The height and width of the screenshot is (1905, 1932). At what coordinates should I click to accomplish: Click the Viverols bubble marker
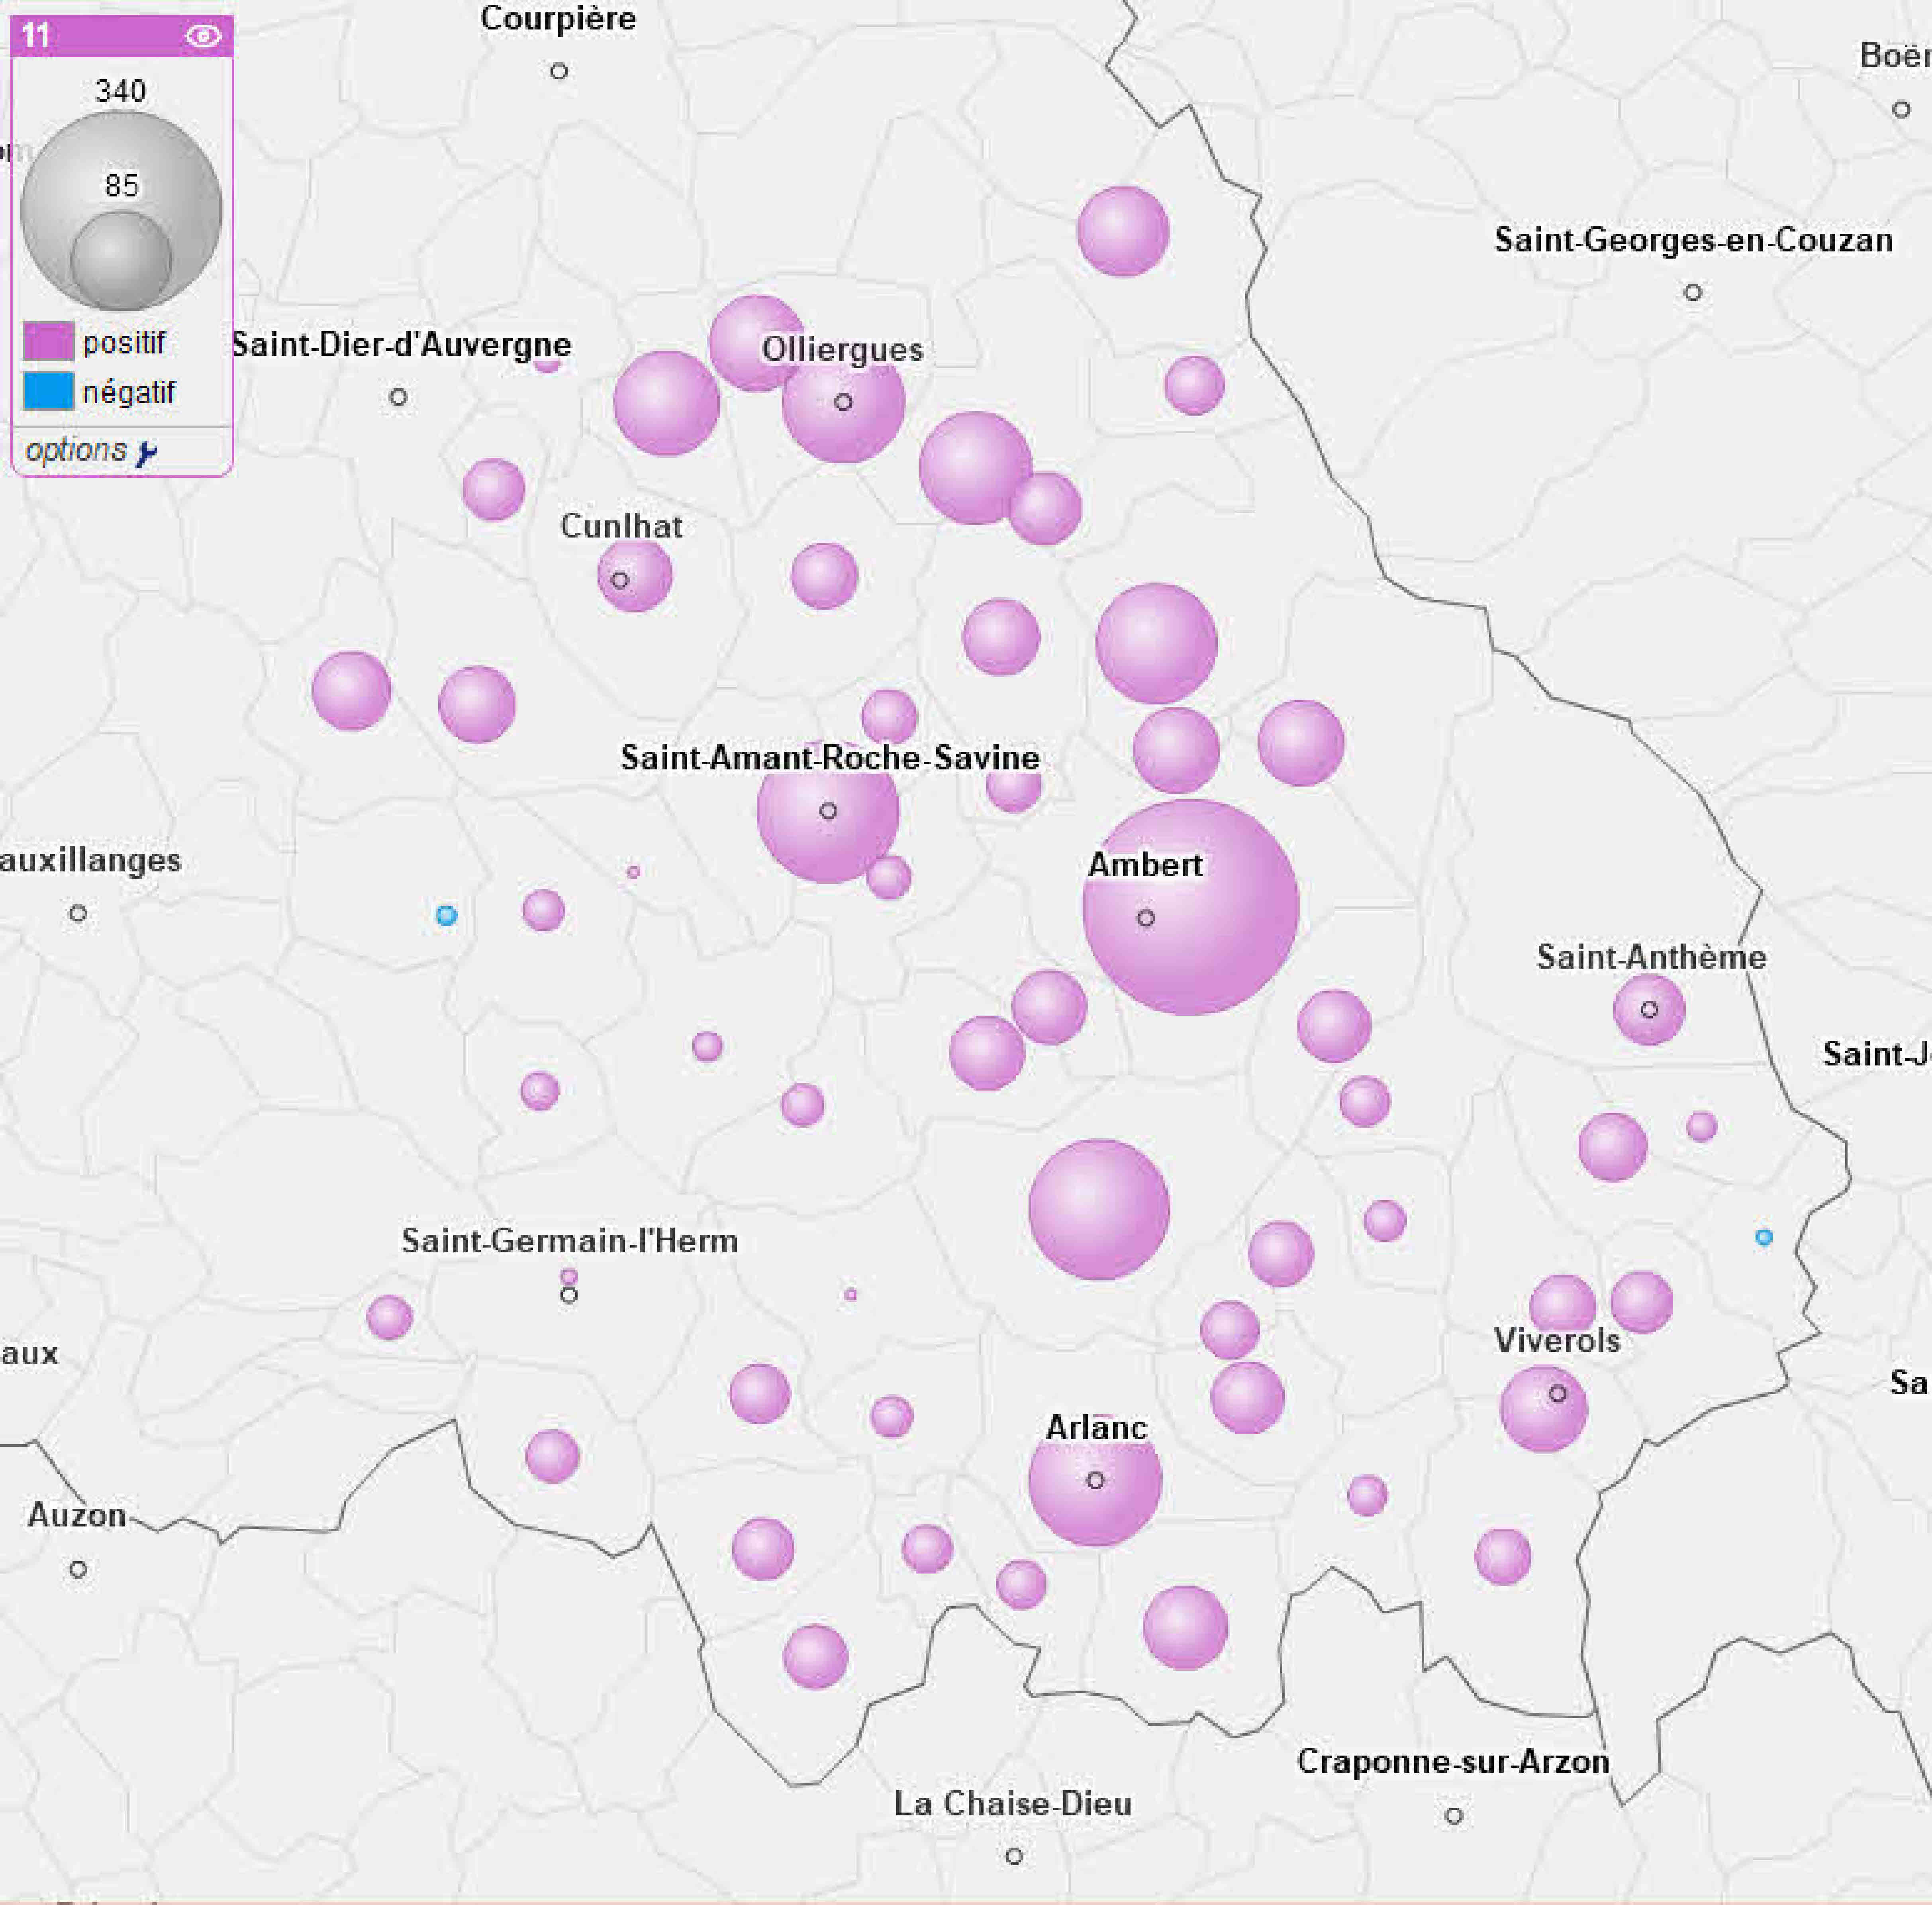[x=1544, y=1408]
